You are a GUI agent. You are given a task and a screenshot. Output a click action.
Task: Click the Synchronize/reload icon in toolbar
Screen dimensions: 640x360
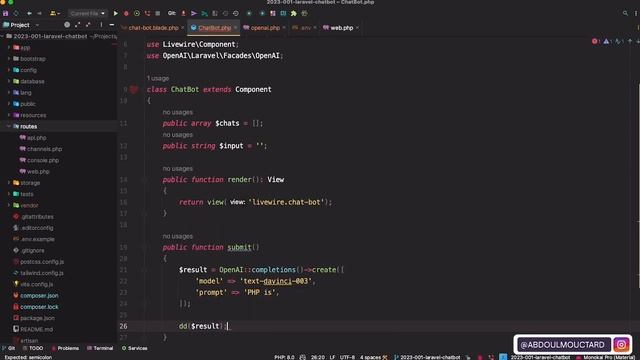[x=16, y=13]
